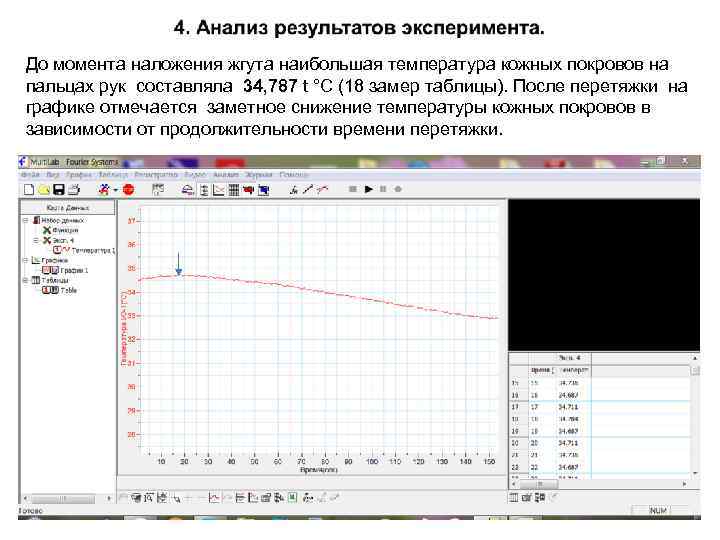This screenshot has height=540, width=720.
Task: Click the red curve fit icon
Action: coord(323,189)
